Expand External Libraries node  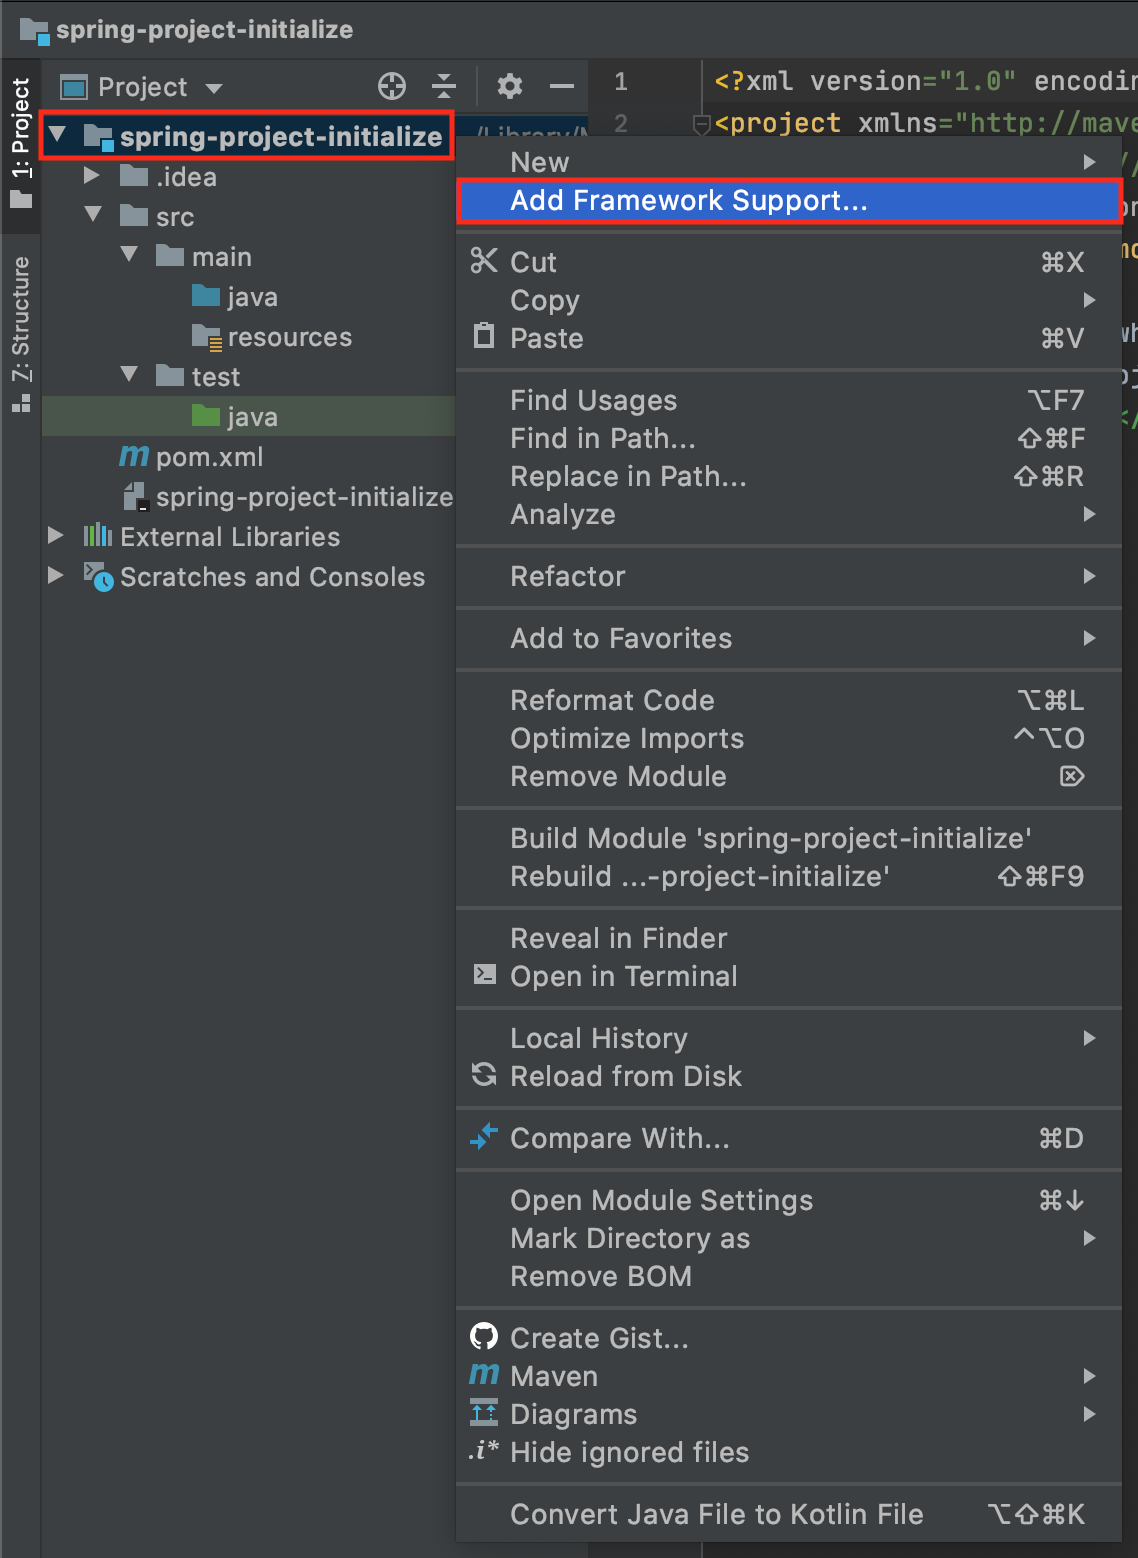[x=56, y=536]
